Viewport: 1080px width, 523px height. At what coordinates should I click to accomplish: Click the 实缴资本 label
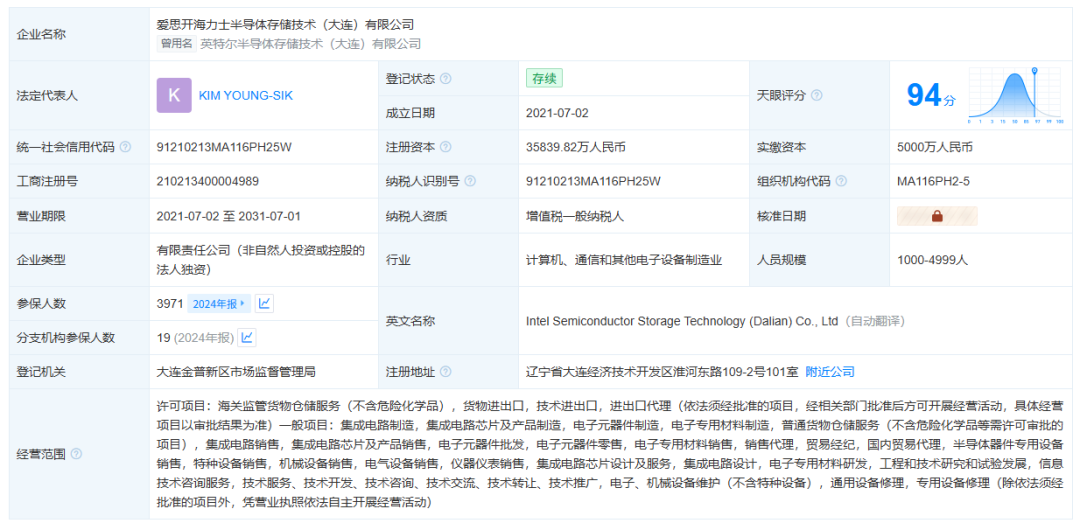(782, 147)
